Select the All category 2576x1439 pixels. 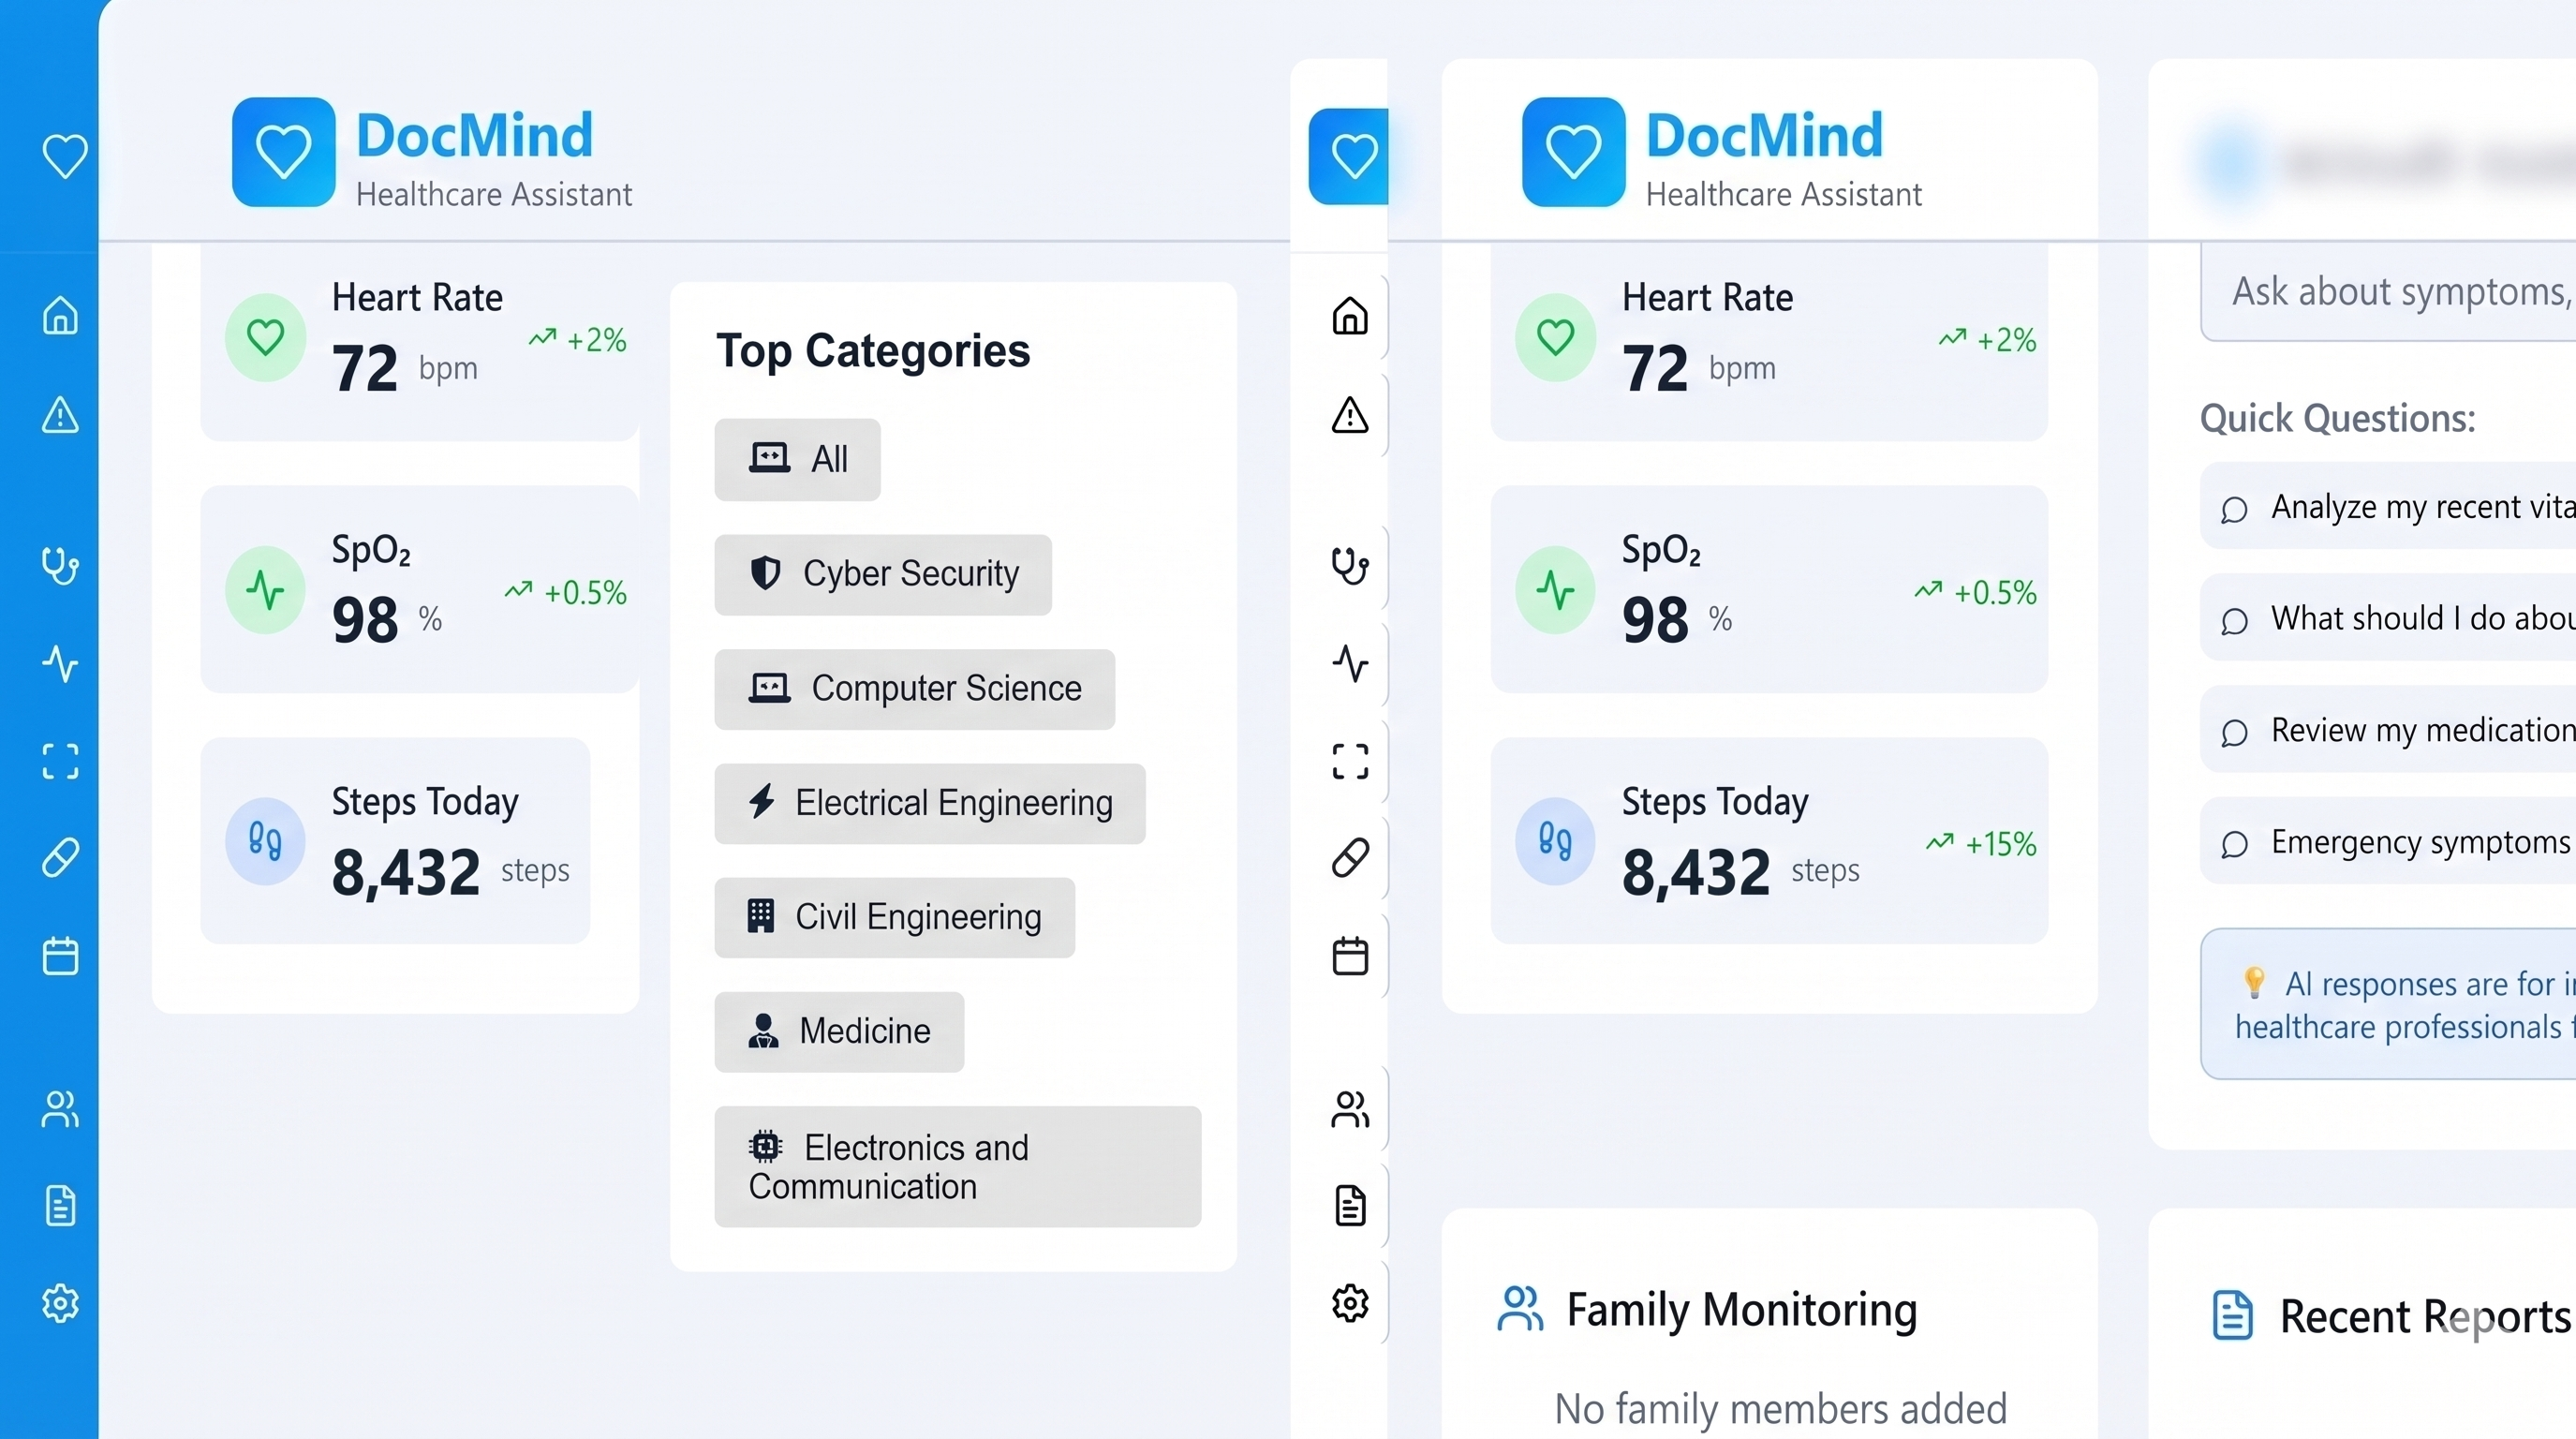tap(797, 459)
